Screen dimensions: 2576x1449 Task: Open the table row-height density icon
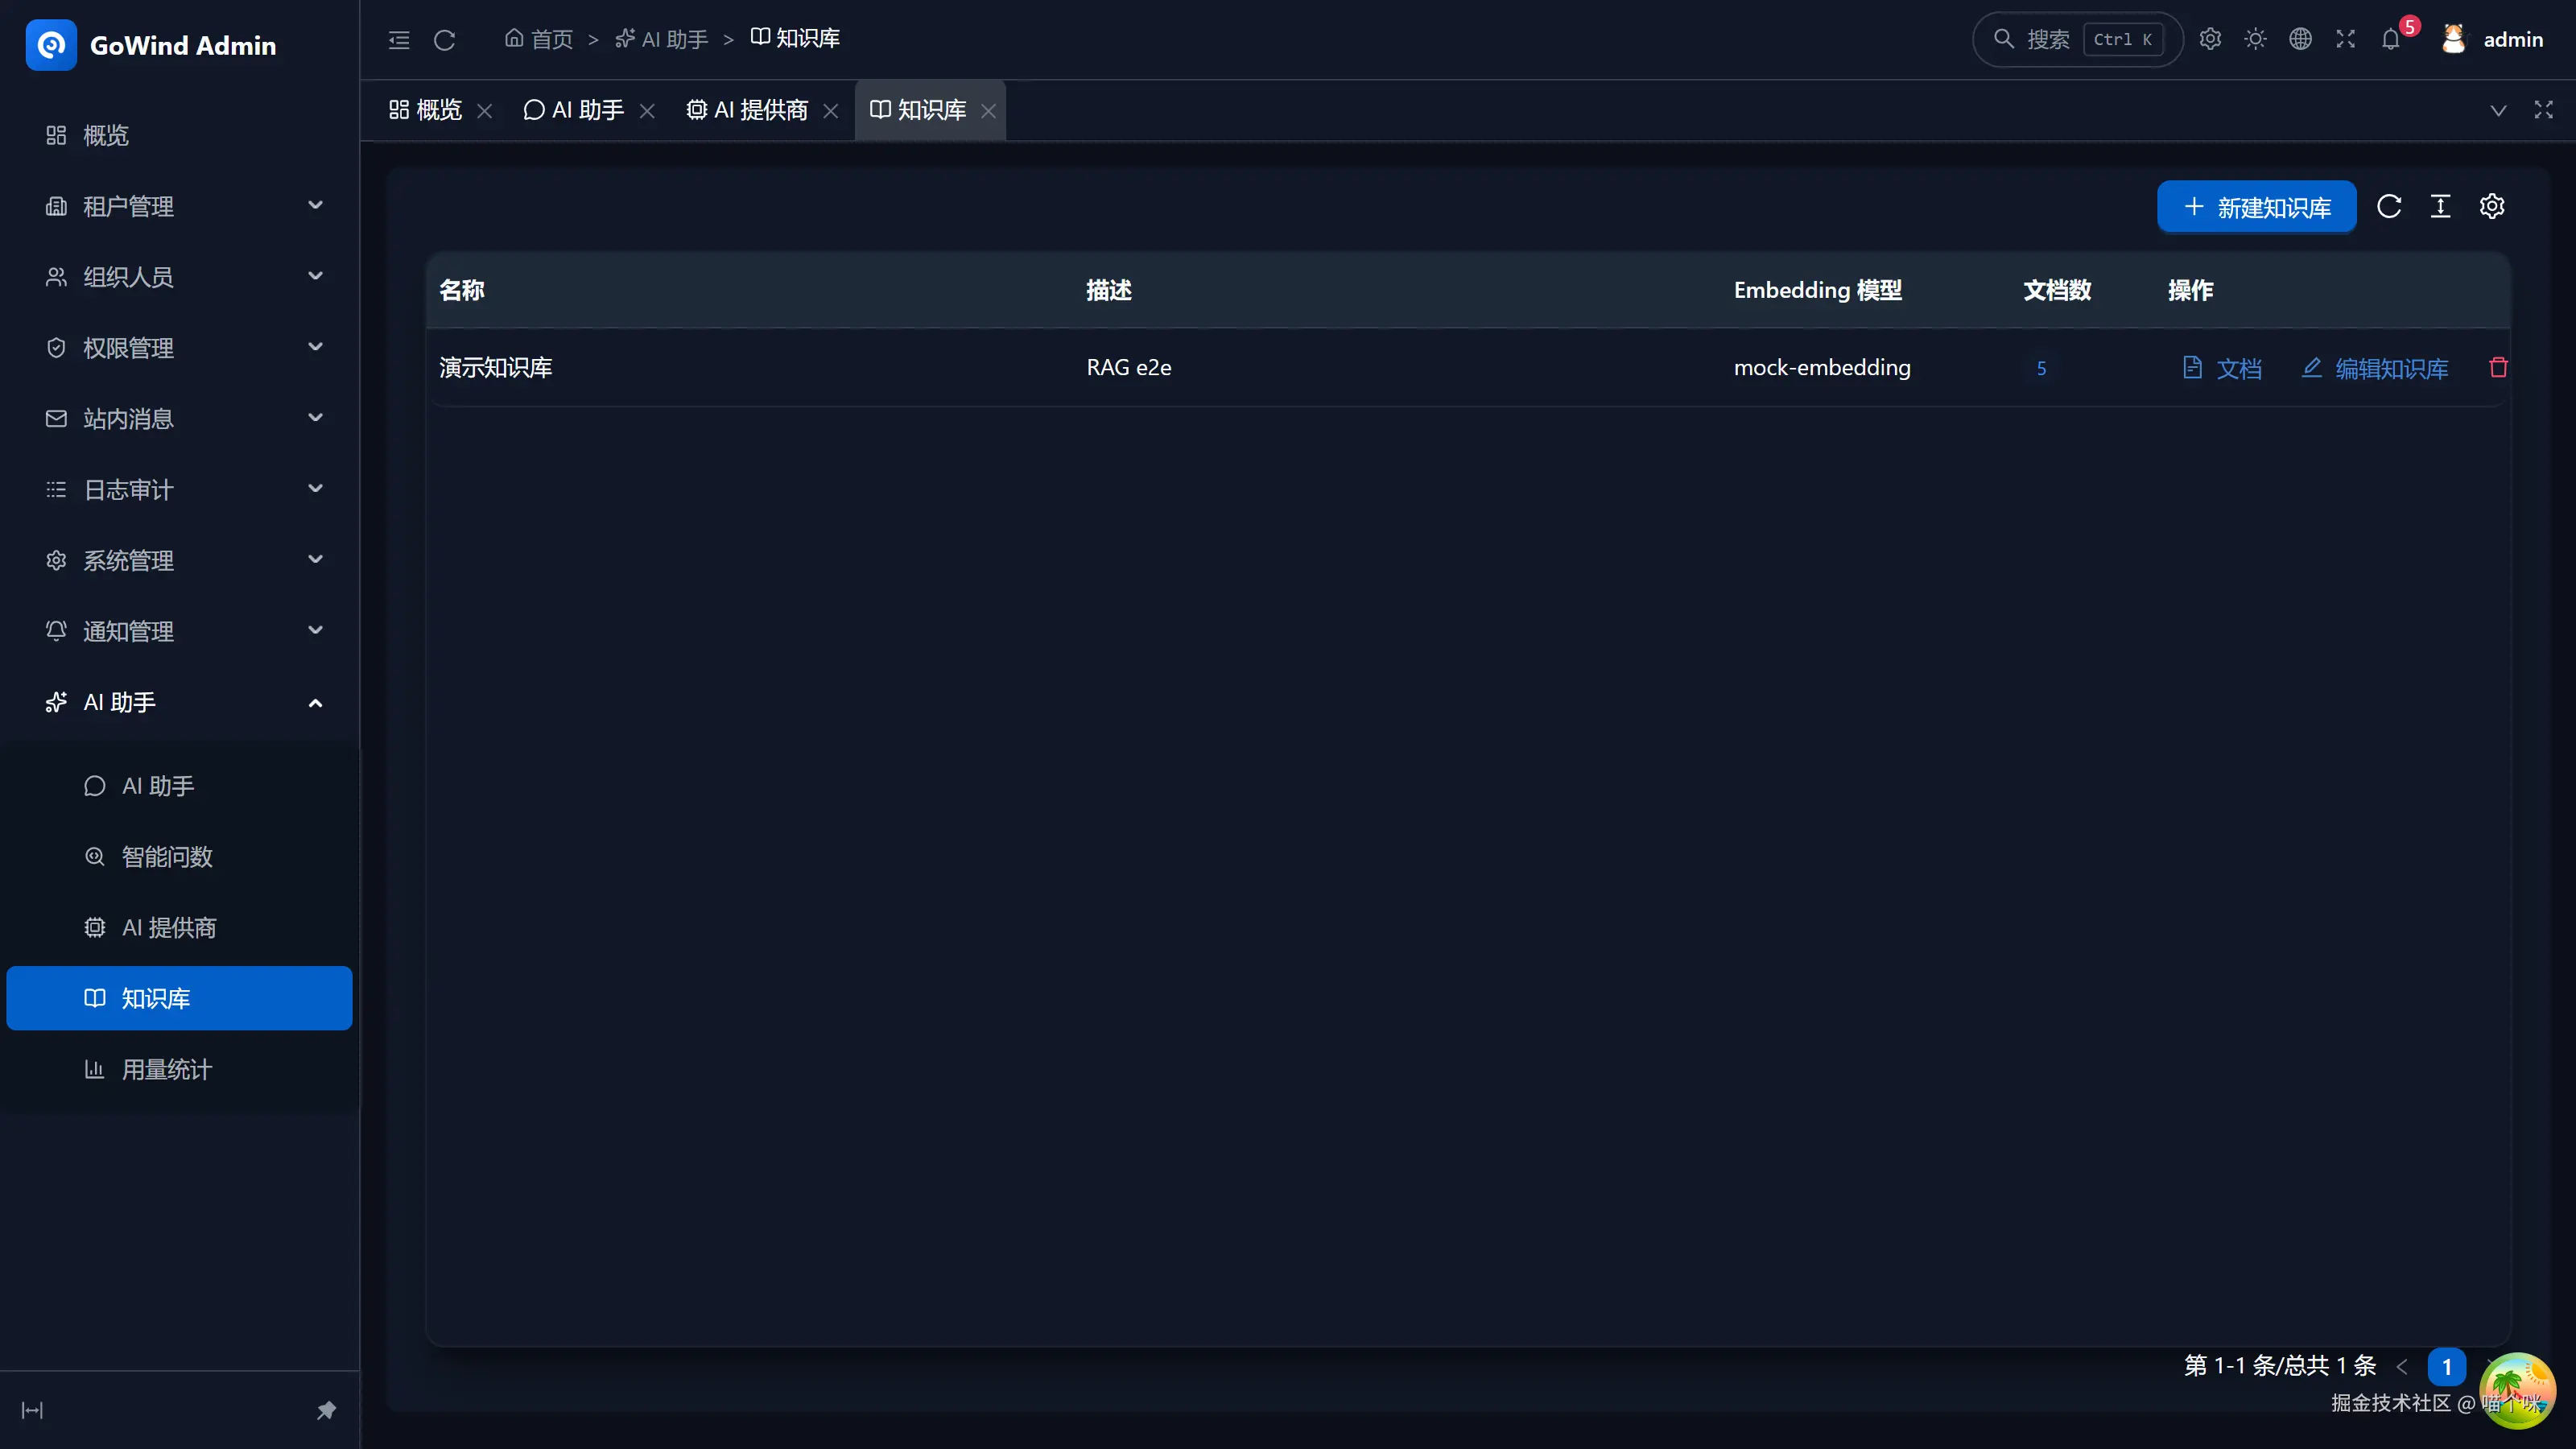2440,206
